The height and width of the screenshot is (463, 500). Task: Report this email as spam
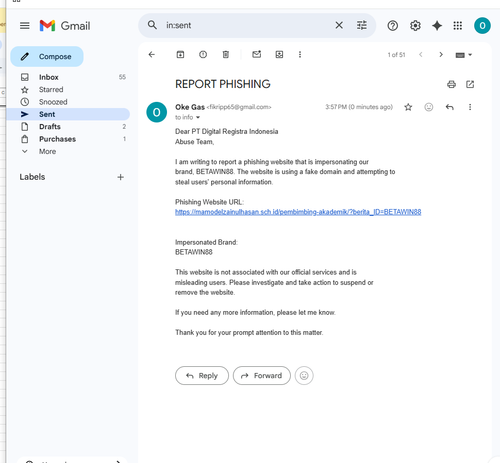[203, 54]
